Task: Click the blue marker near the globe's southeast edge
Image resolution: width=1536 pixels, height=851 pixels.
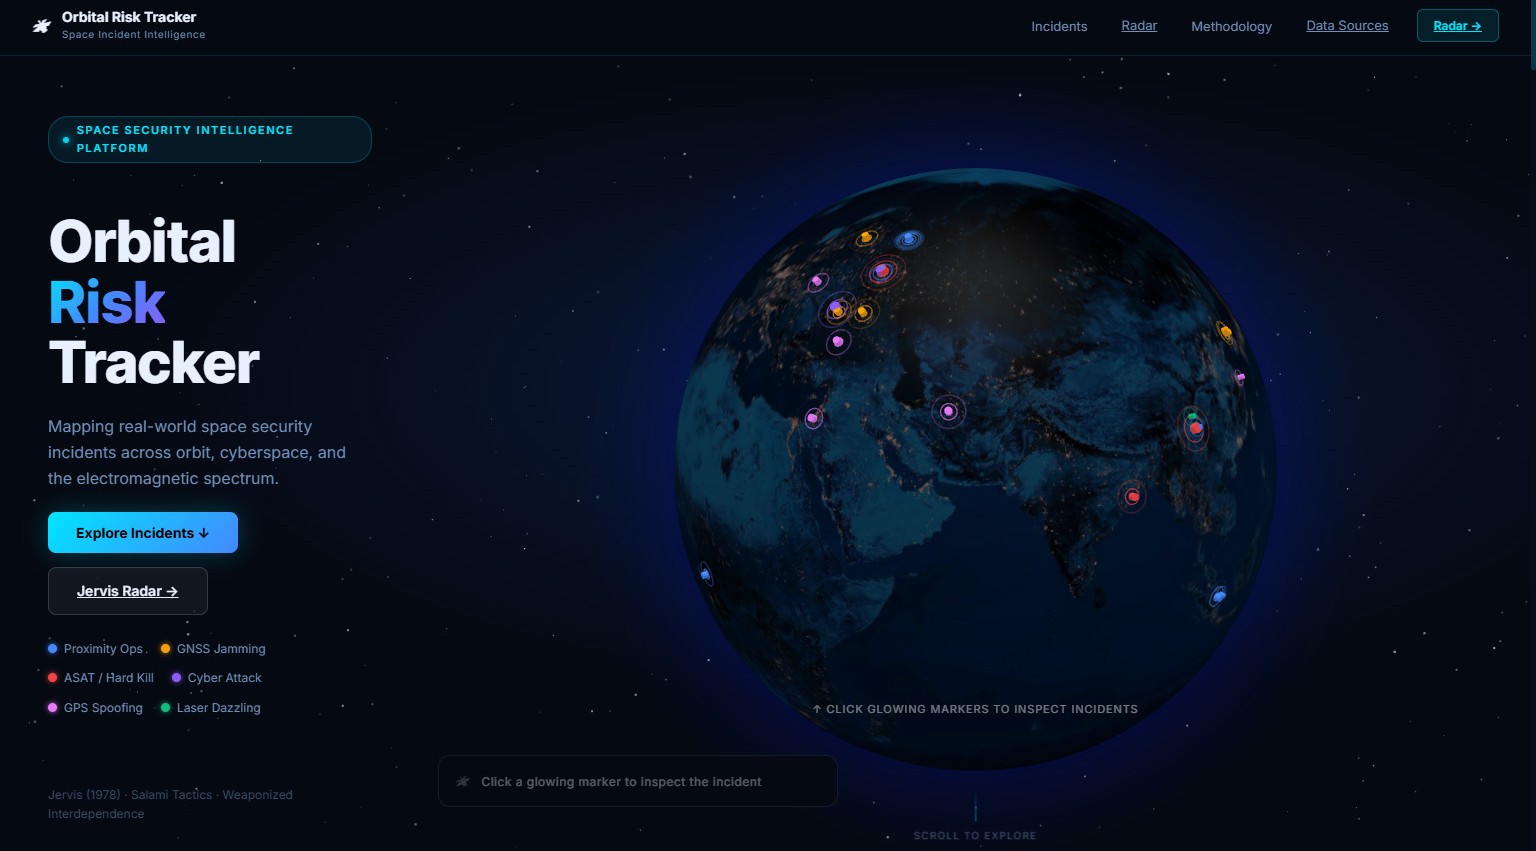Action: pos(1219,595)
